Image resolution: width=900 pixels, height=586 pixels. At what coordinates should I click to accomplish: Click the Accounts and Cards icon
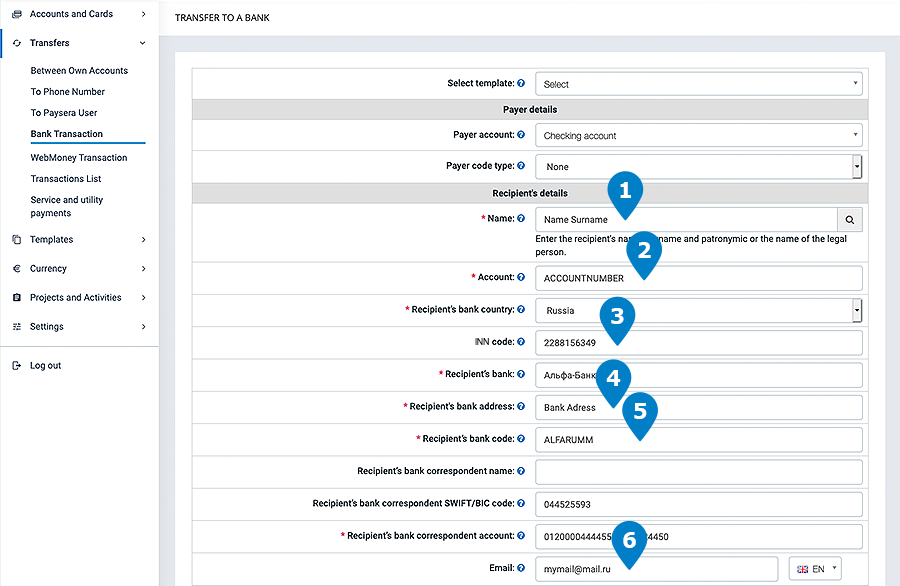click(17, 14)
